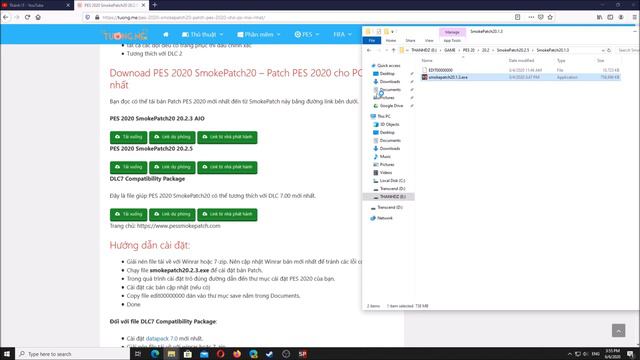
Task: Bookmark this page with the star icon
Action: pyautogui.click(x=550, y=17)
